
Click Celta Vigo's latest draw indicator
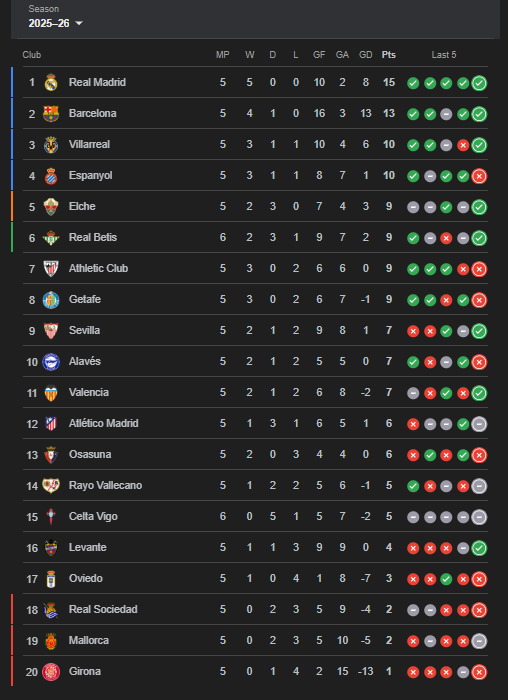[x=479, y=517]
